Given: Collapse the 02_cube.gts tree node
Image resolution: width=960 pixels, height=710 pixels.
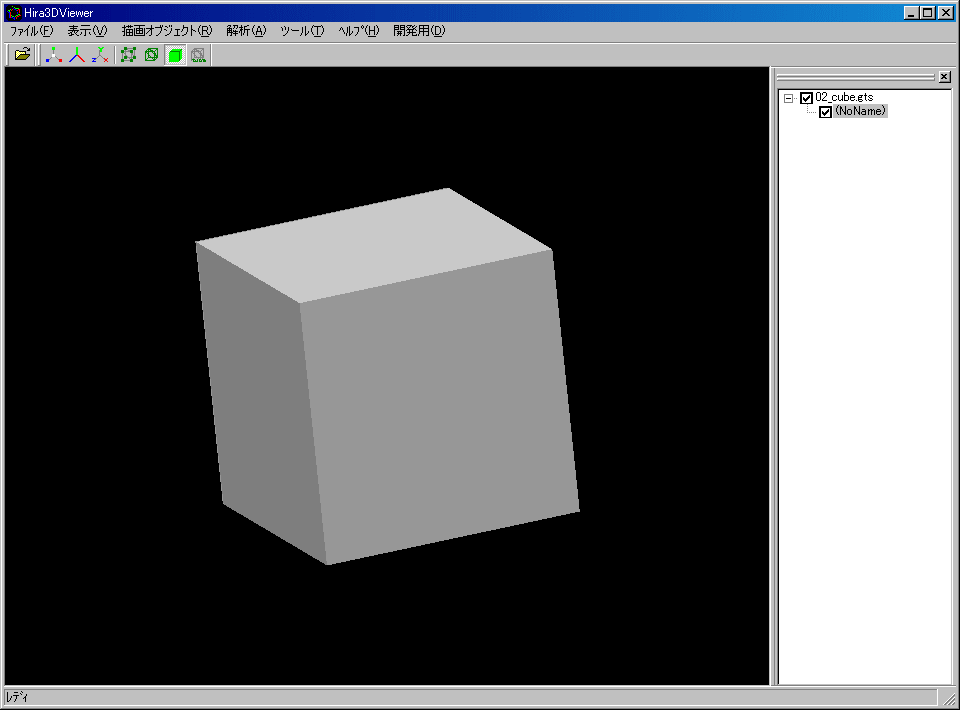Looking at the screenshot, I should (789, 98).
